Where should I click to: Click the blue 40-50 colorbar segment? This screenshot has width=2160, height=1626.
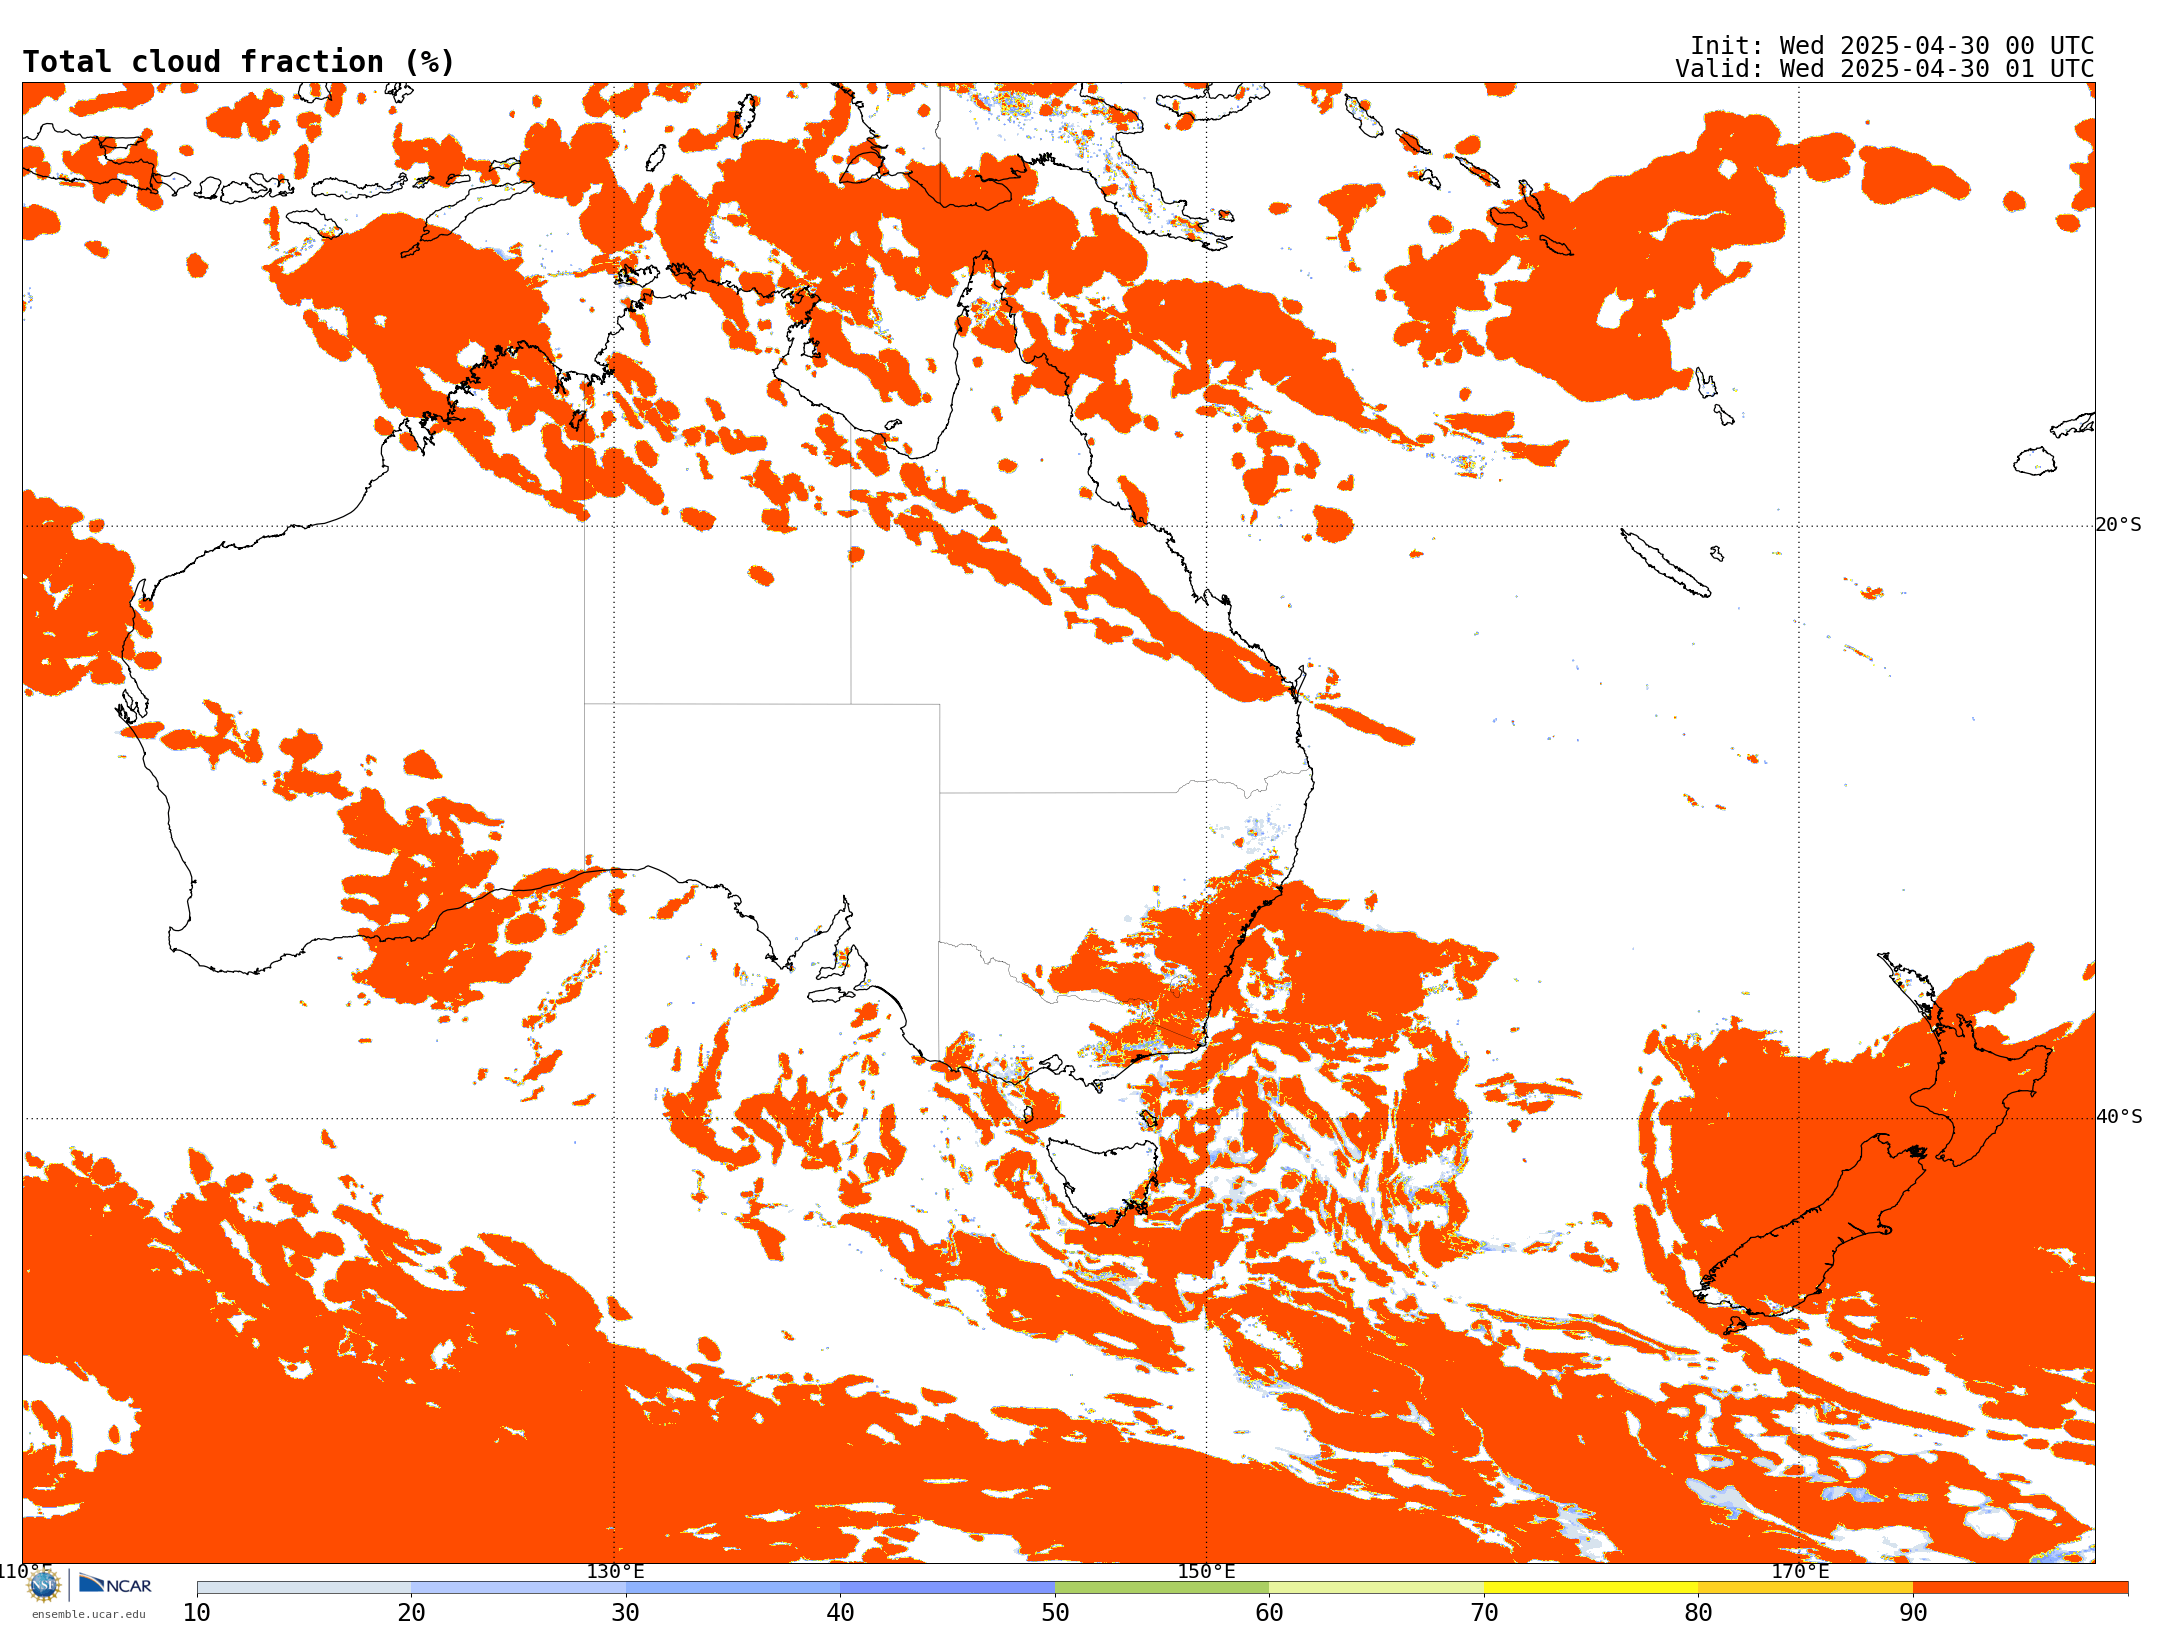point(947,1588)
